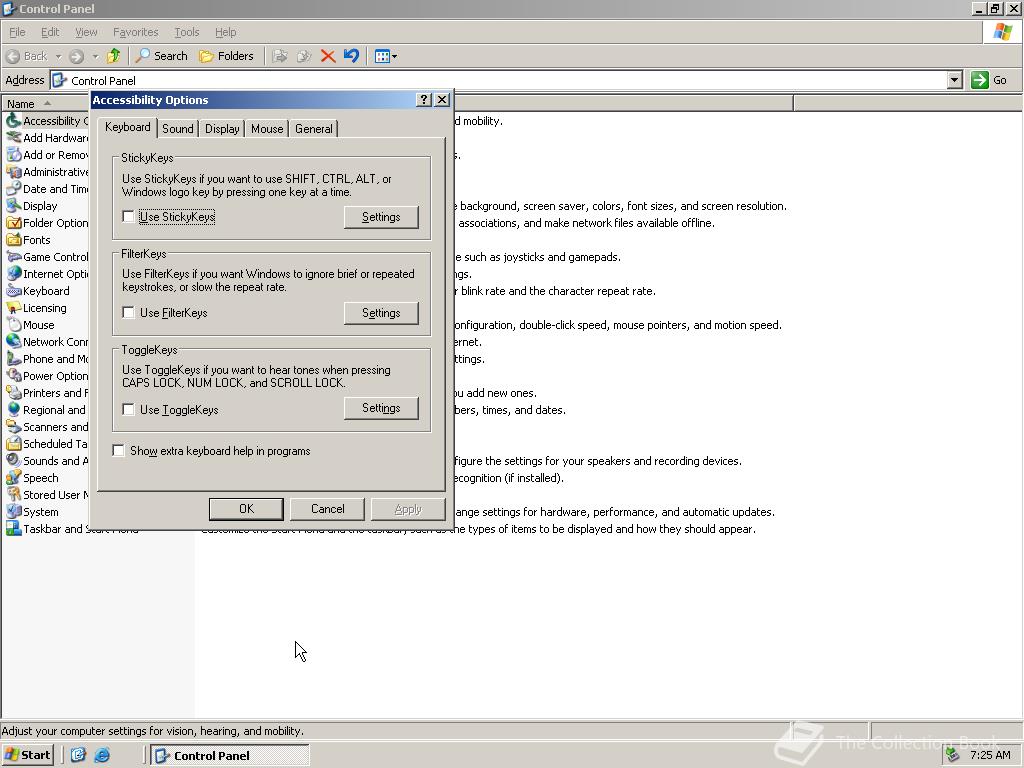Image resolution: width=1024 pixels, height=768 pixels.
Task: Select the Mouse control panel icon
Action: (14, 325)
